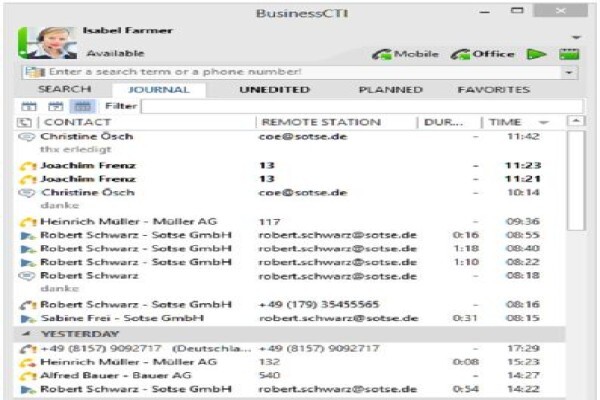Sort by the TIME column header
Image resolution: width=600 pixels, height=400 pixels.
click(505, 122)
